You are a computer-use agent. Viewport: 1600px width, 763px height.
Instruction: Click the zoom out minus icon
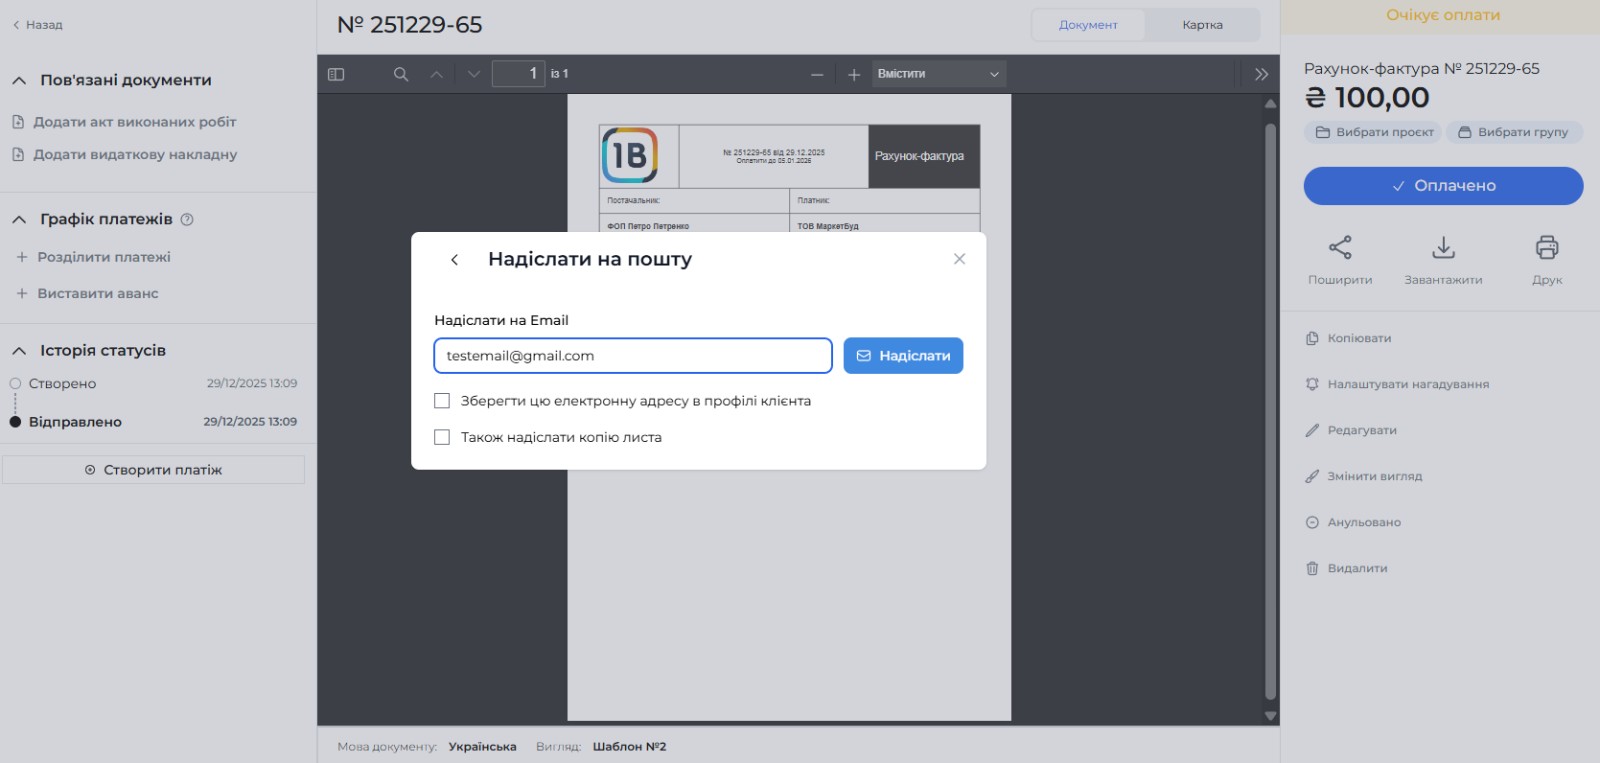817,74
